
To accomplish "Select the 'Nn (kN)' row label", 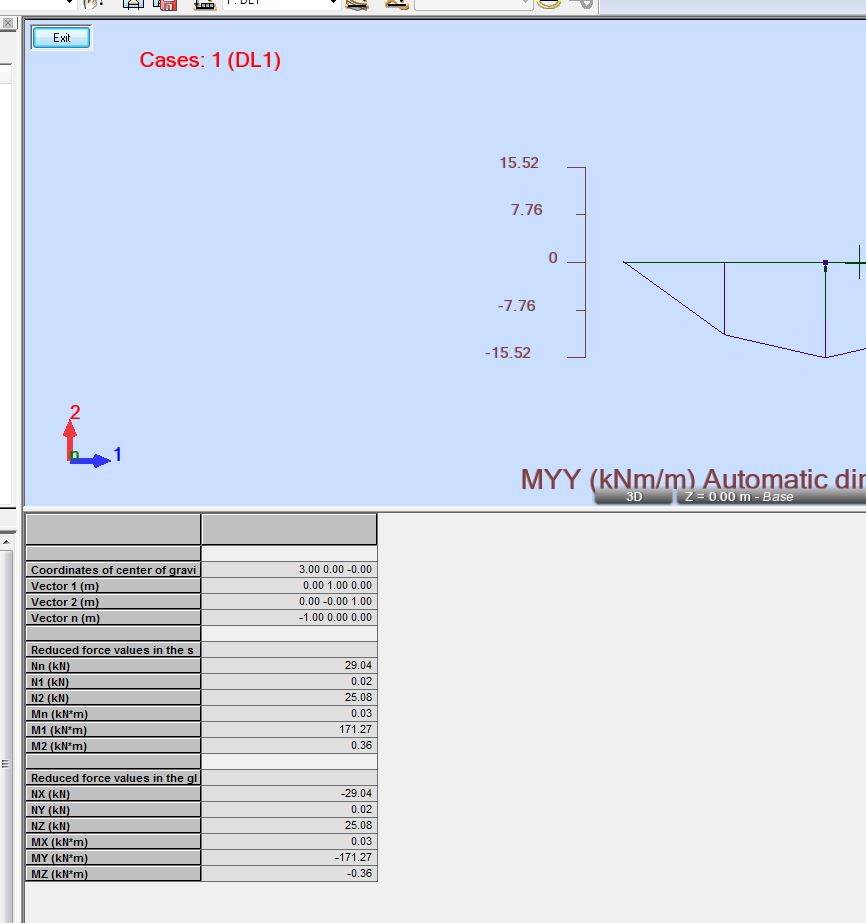I will pyautogui.click(x=113, y=666).
